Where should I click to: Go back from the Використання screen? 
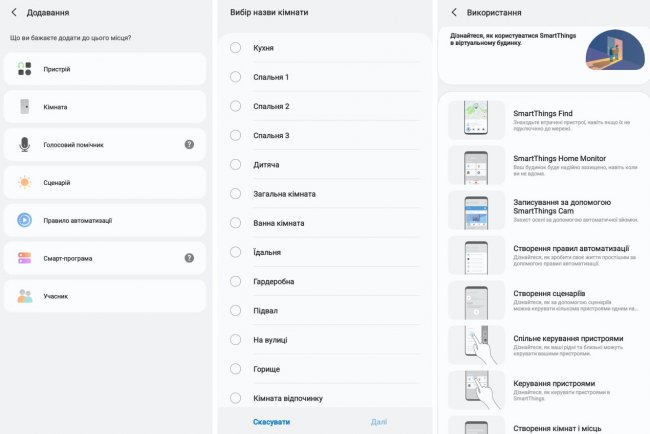tap(454, 12)
